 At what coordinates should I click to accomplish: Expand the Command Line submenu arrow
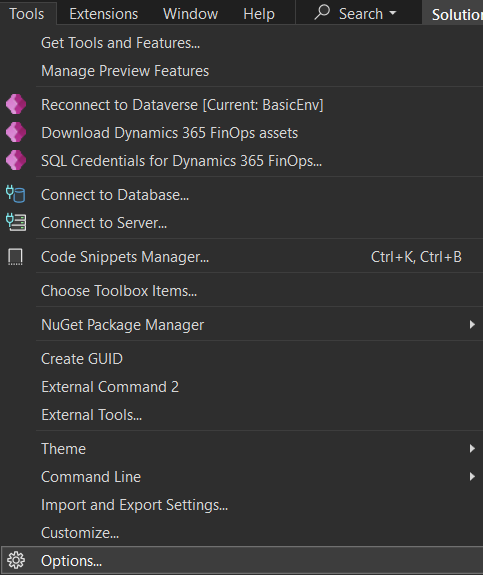(x=472, y=476)
